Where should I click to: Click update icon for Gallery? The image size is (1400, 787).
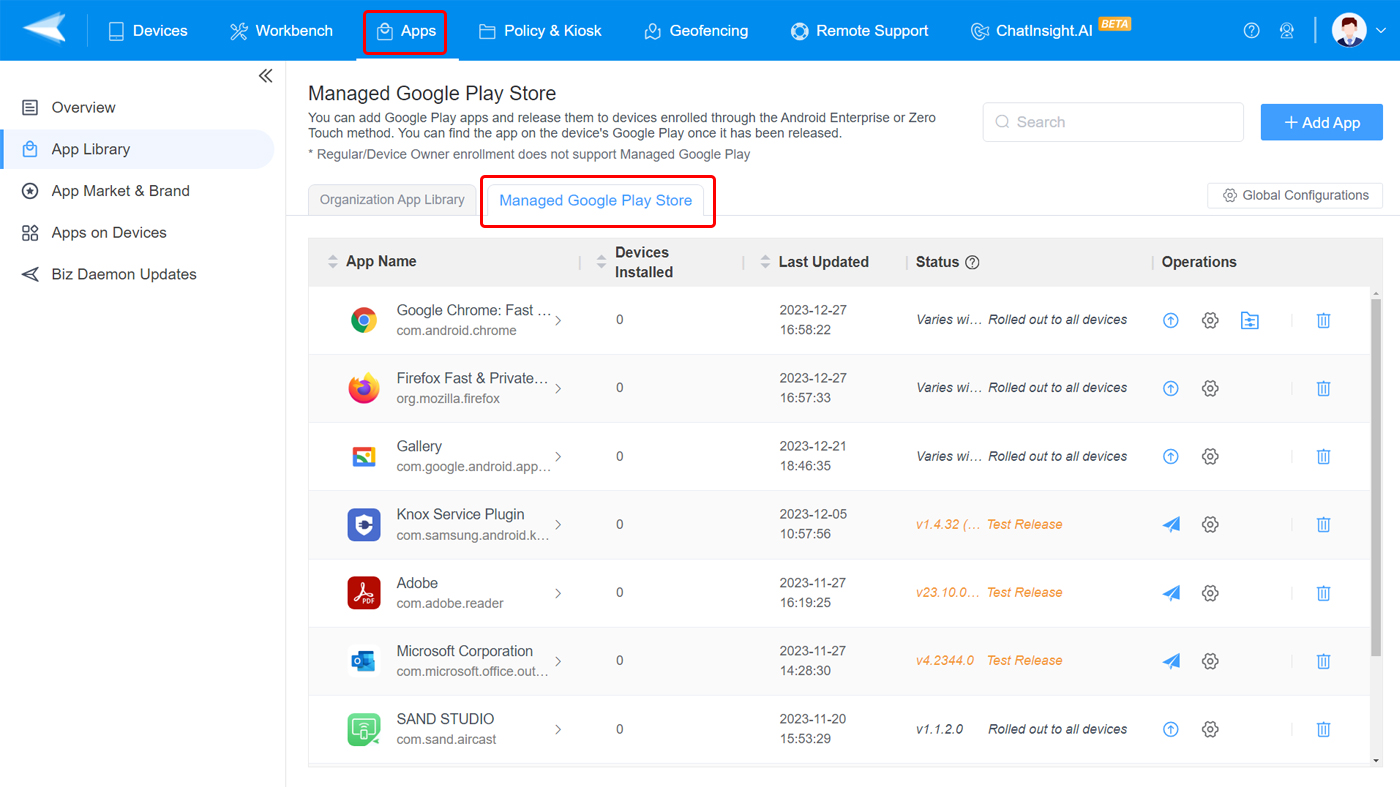(1171, 456)
